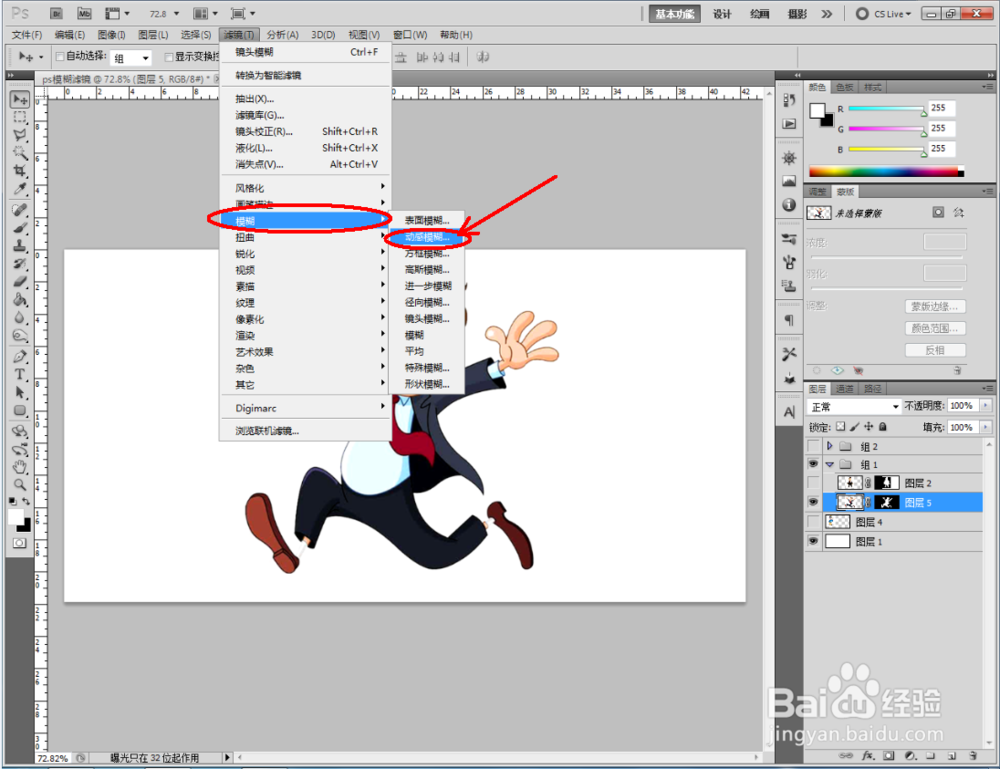Select the Horizontal Type tool
This screenshot has width=1000, height=769.
click(20, 374)
